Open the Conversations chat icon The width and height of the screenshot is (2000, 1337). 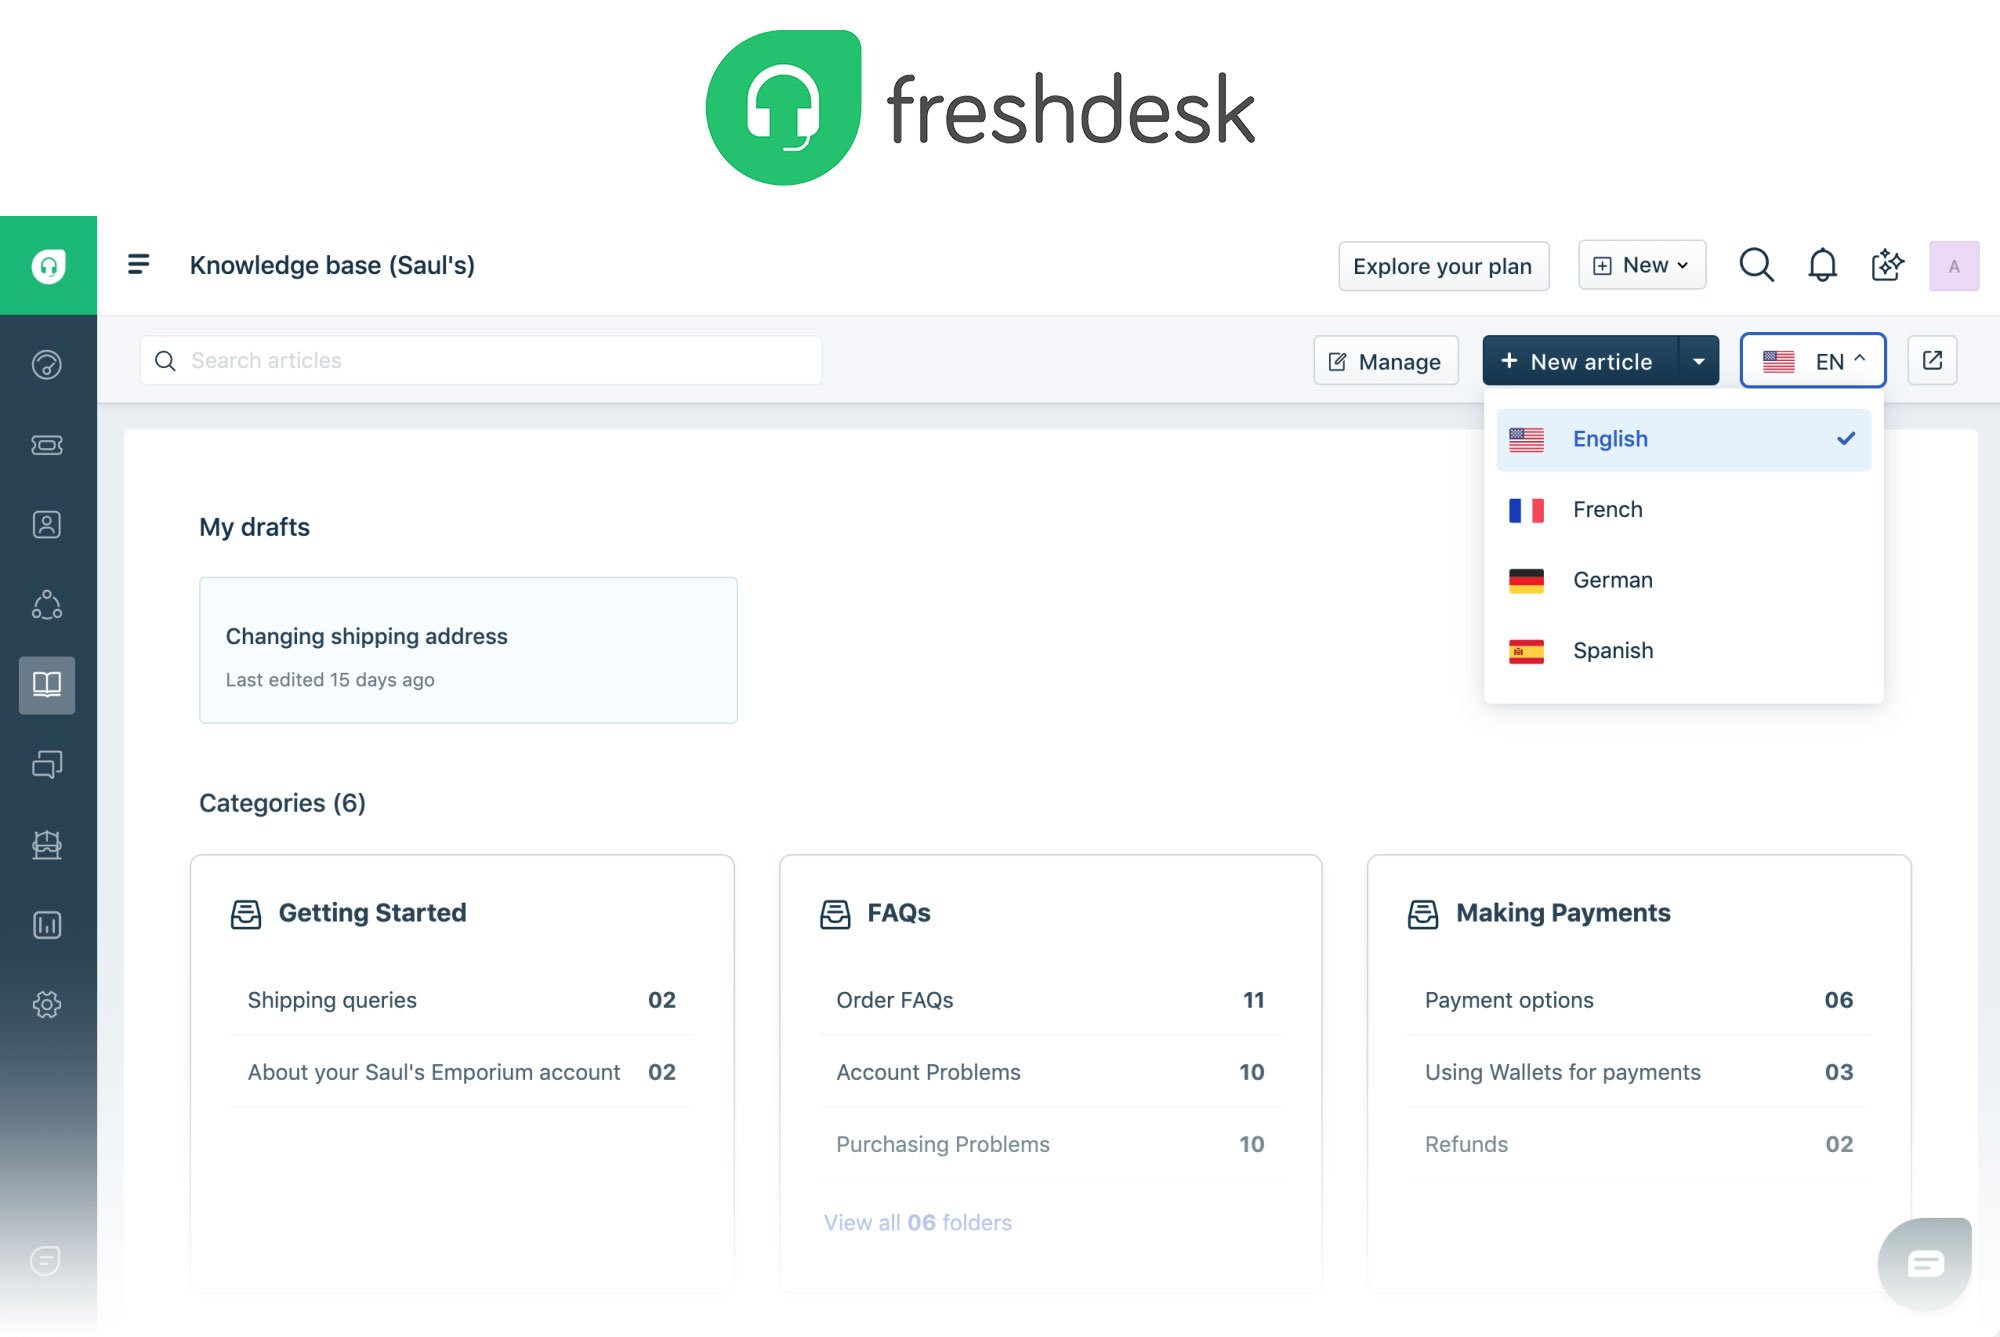tap(48, 765)
